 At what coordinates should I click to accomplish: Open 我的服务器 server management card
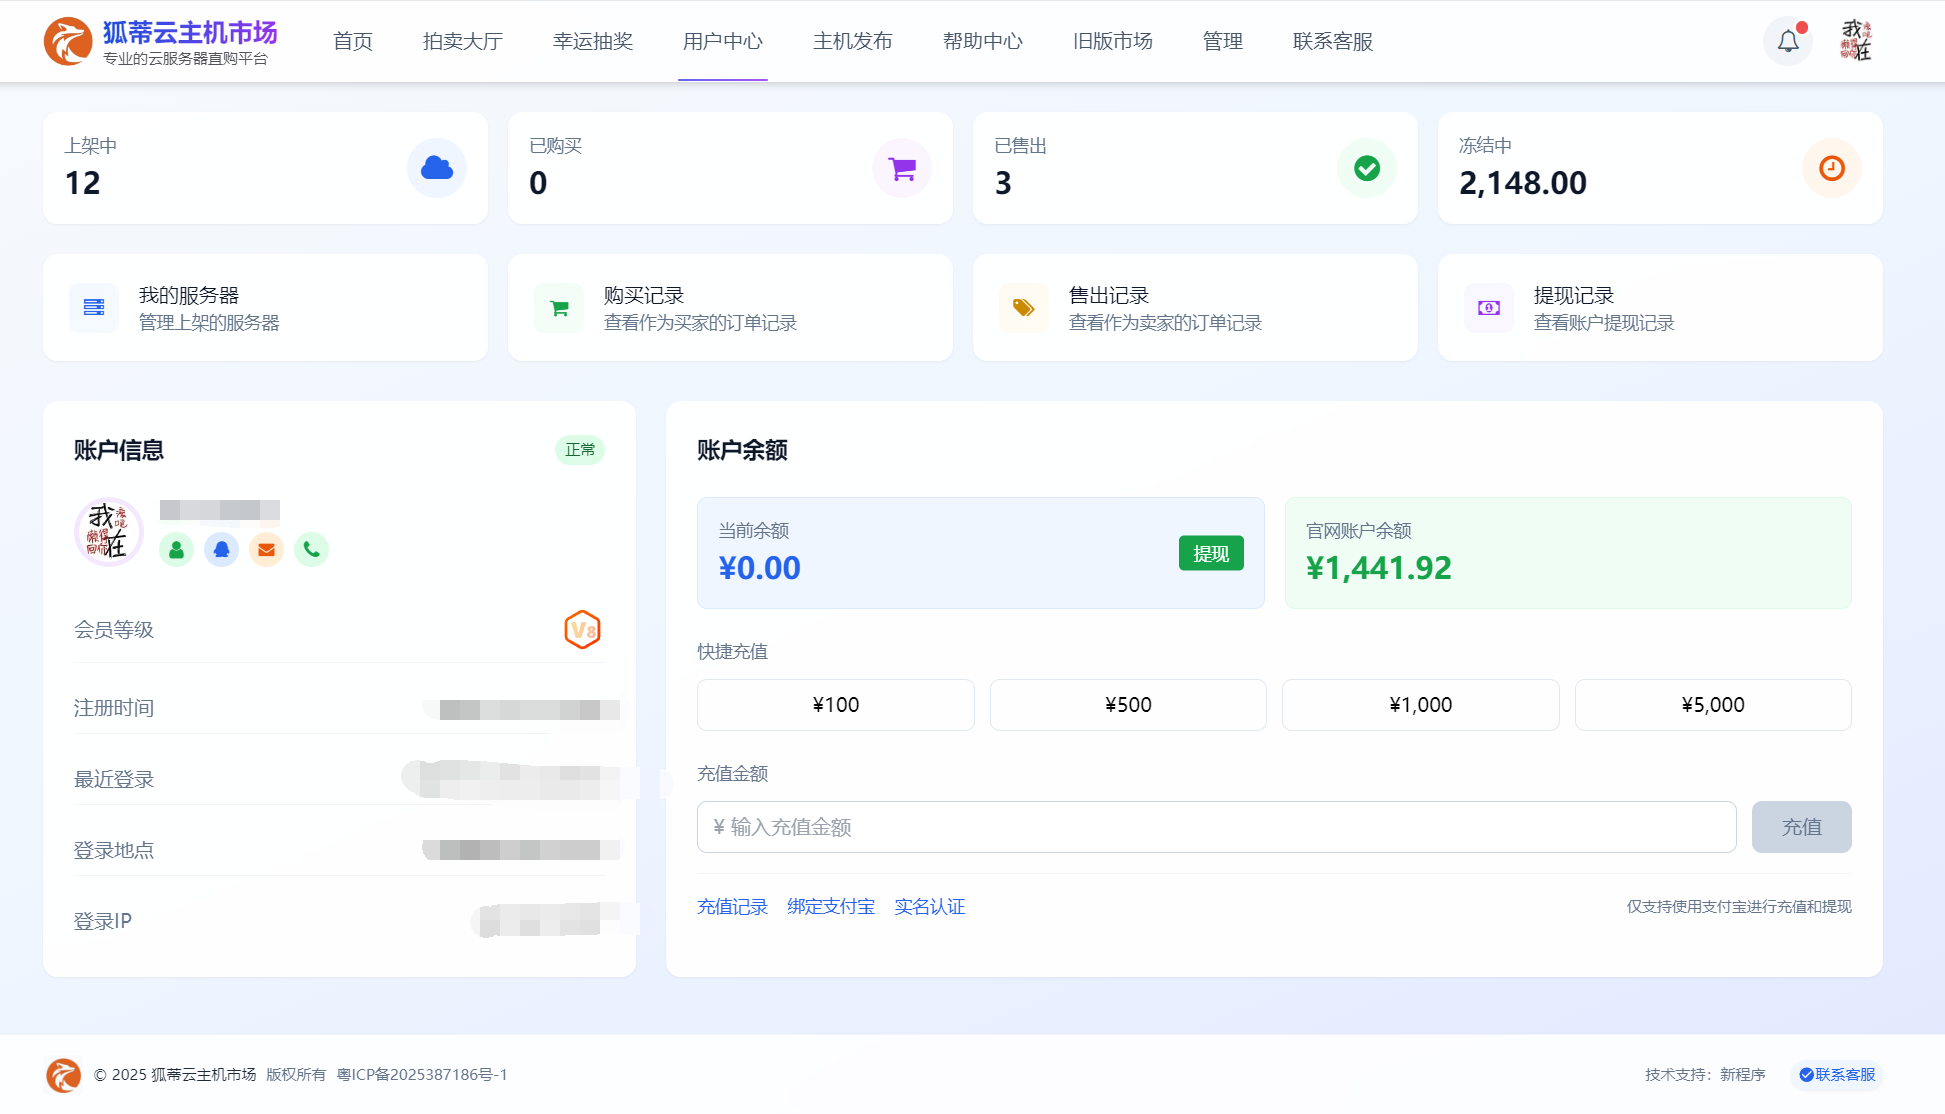pyautogui.click(x=265, y=308)
